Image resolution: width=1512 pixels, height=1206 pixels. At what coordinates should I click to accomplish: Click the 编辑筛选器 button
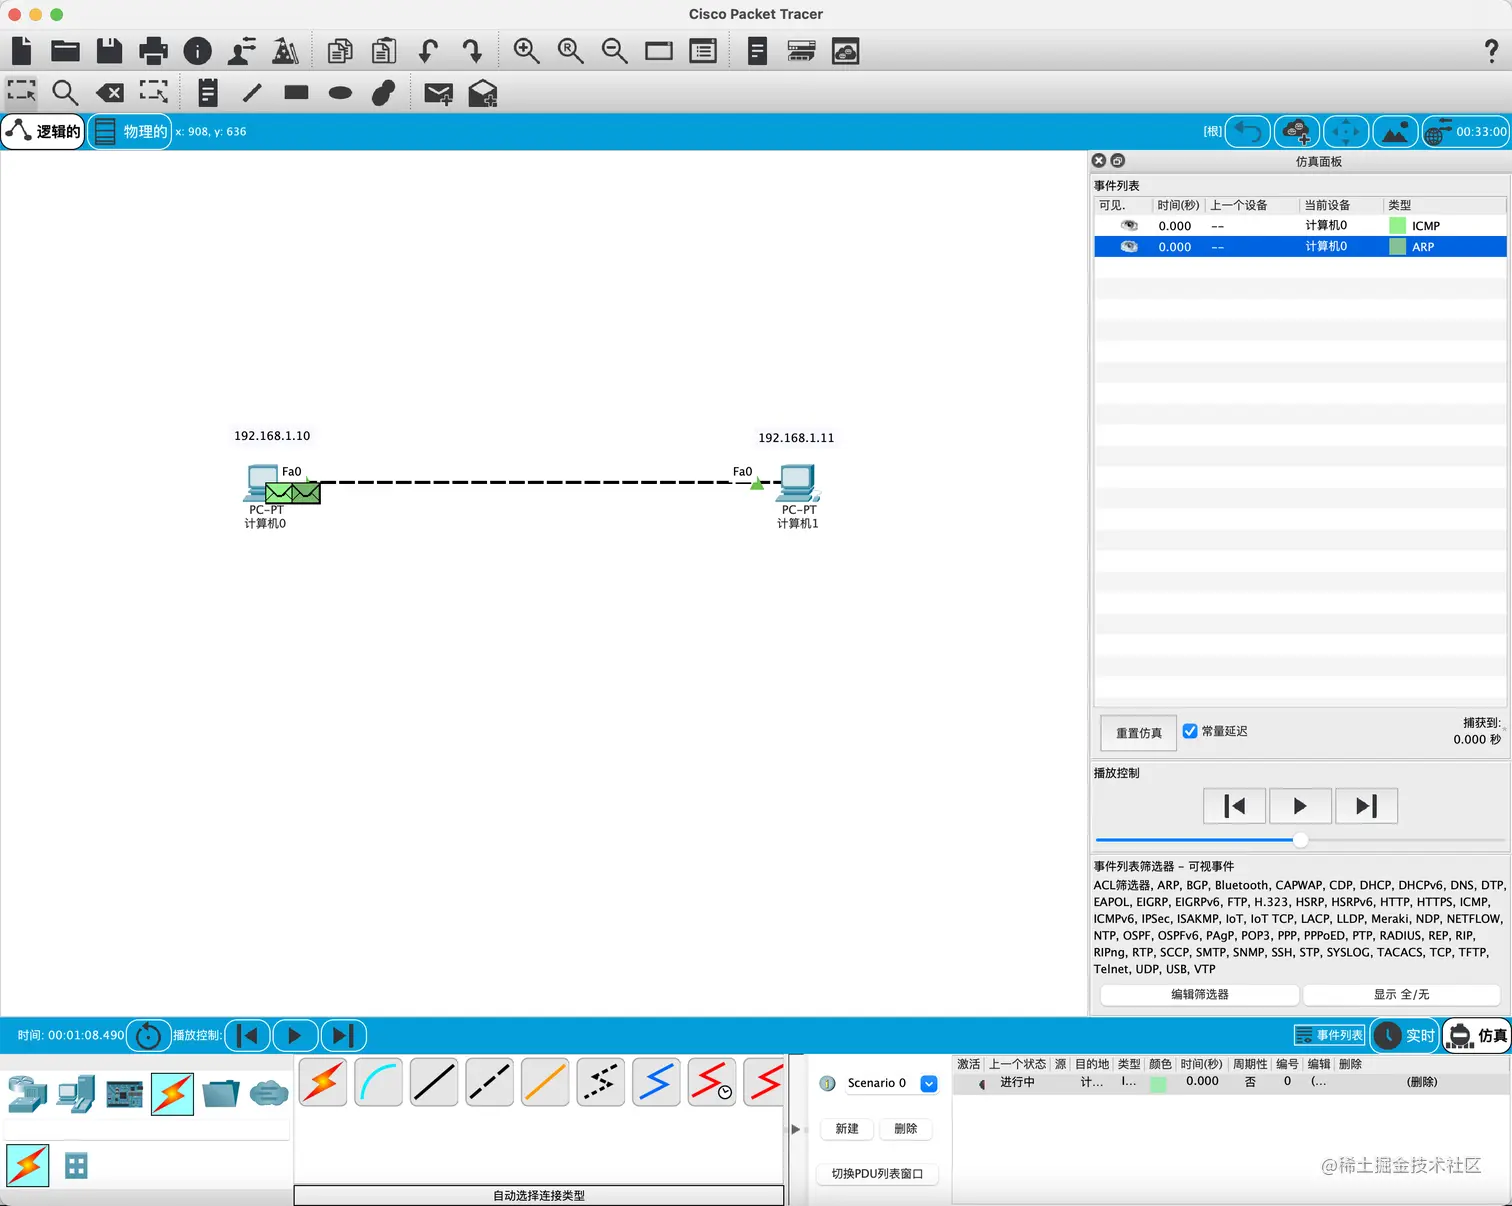tap(1200, 994)
